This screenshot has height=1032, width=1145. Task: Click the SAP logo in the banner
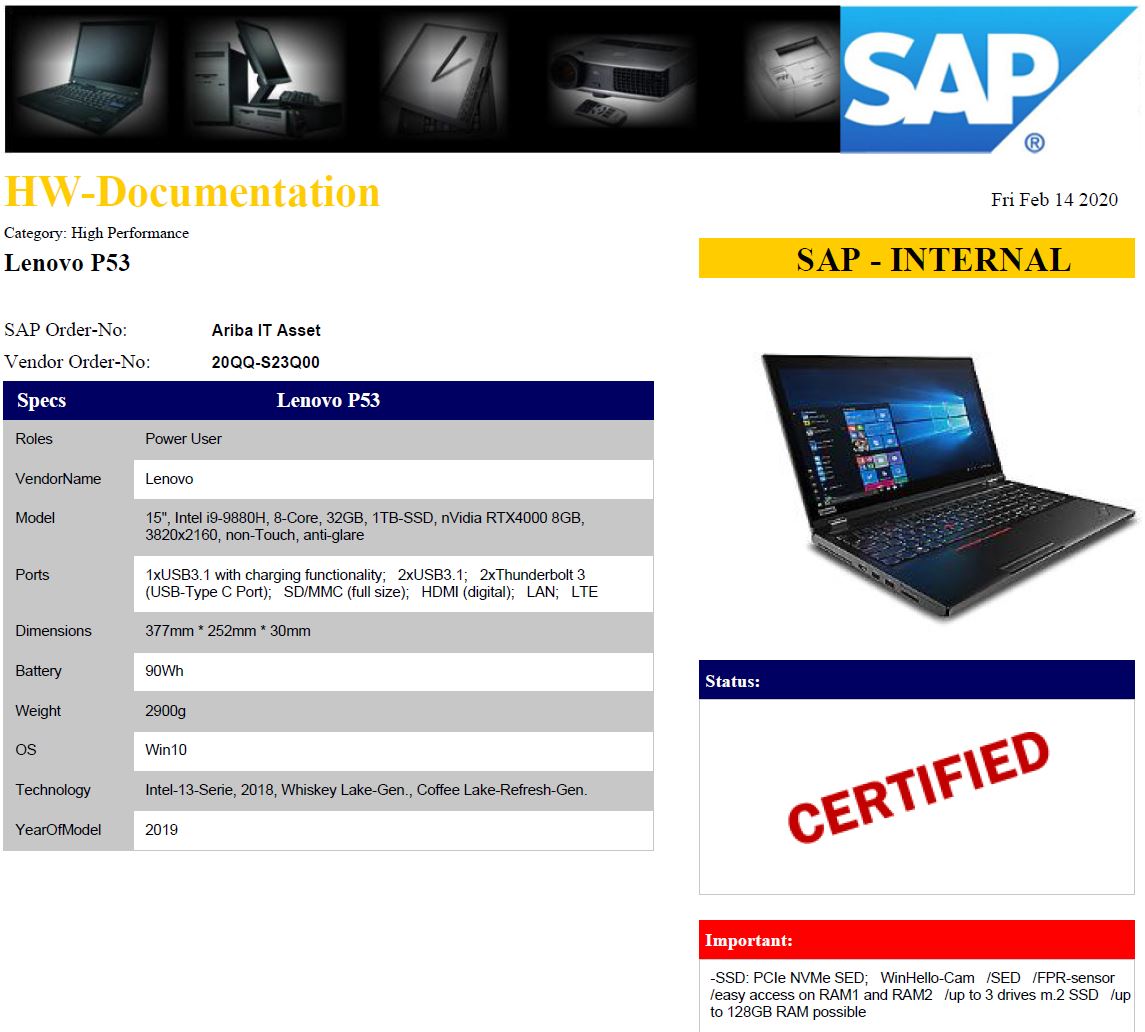click(987, 79)
